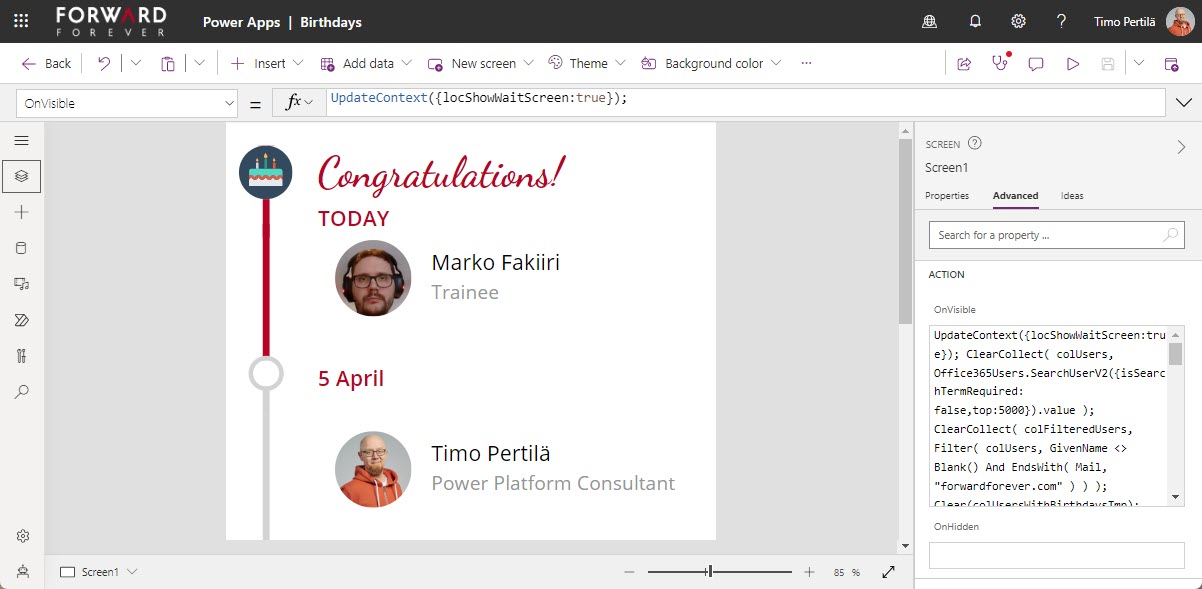Click the Search icon in left sidebar
Screen dimensions: 1202x589
[22, 392]
